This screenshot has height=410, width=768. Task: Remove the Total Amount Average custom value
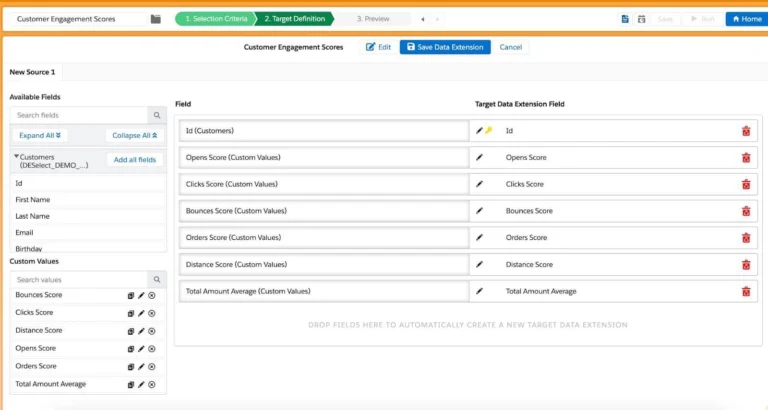[x=152, y=385]
